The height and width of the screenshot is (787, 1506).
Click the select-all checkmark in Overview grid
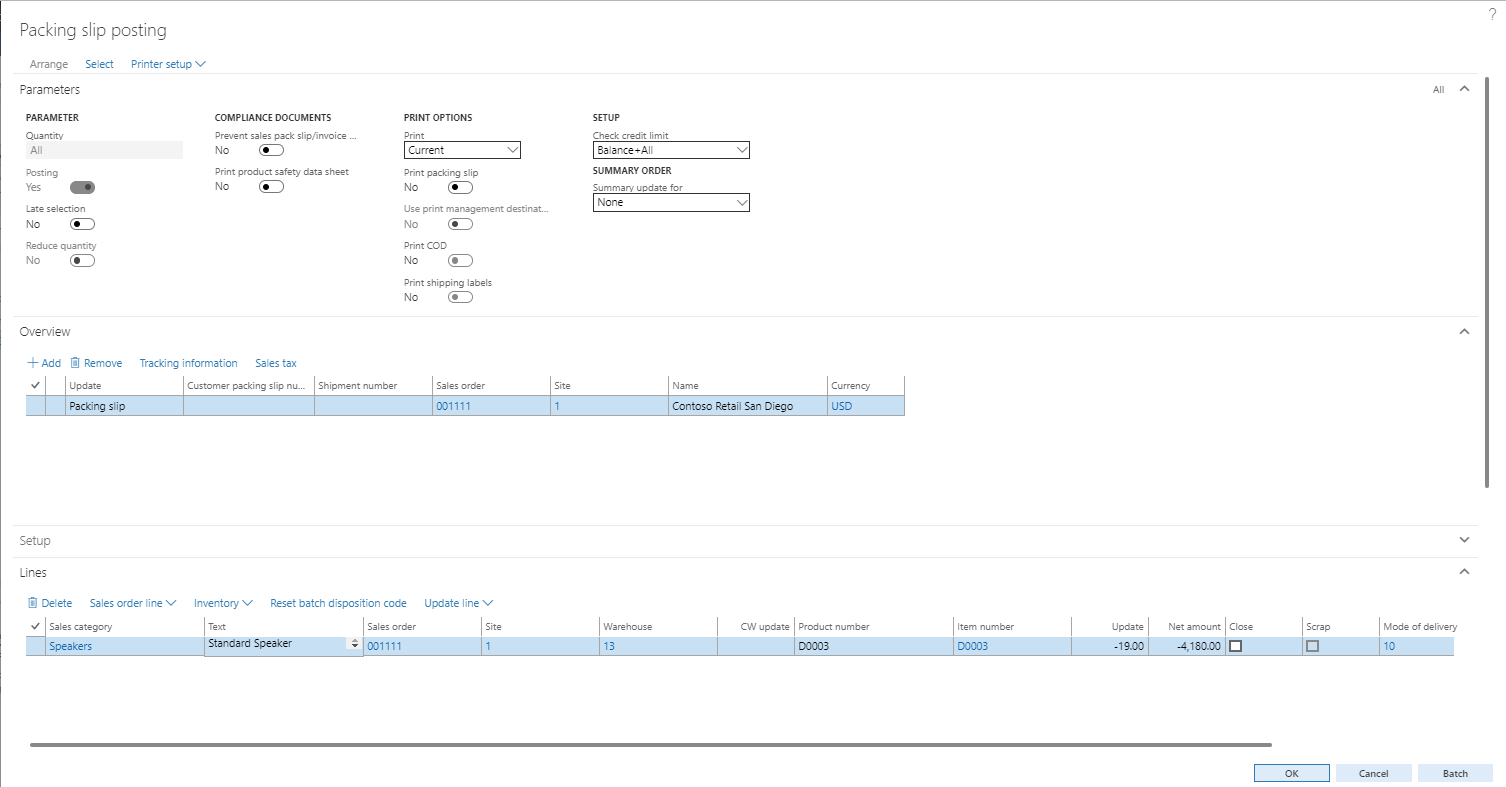pos(36,385)
